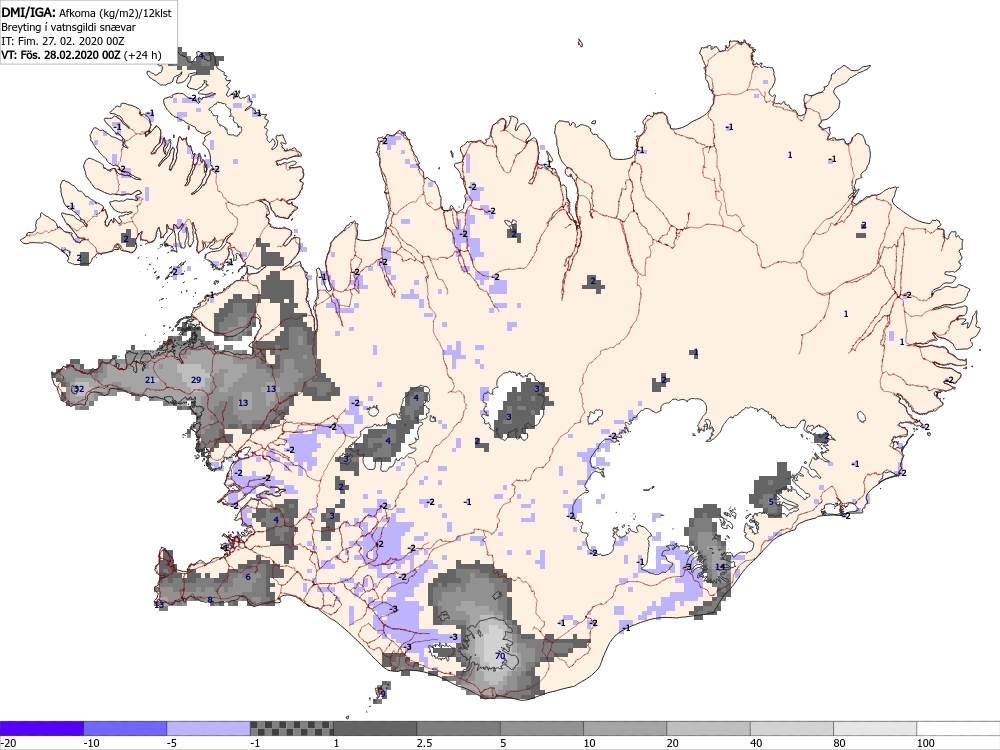Click the '29' value on the map
Image resolution: width=1000 pixels, height=750 pixels.
click(196, 380)
